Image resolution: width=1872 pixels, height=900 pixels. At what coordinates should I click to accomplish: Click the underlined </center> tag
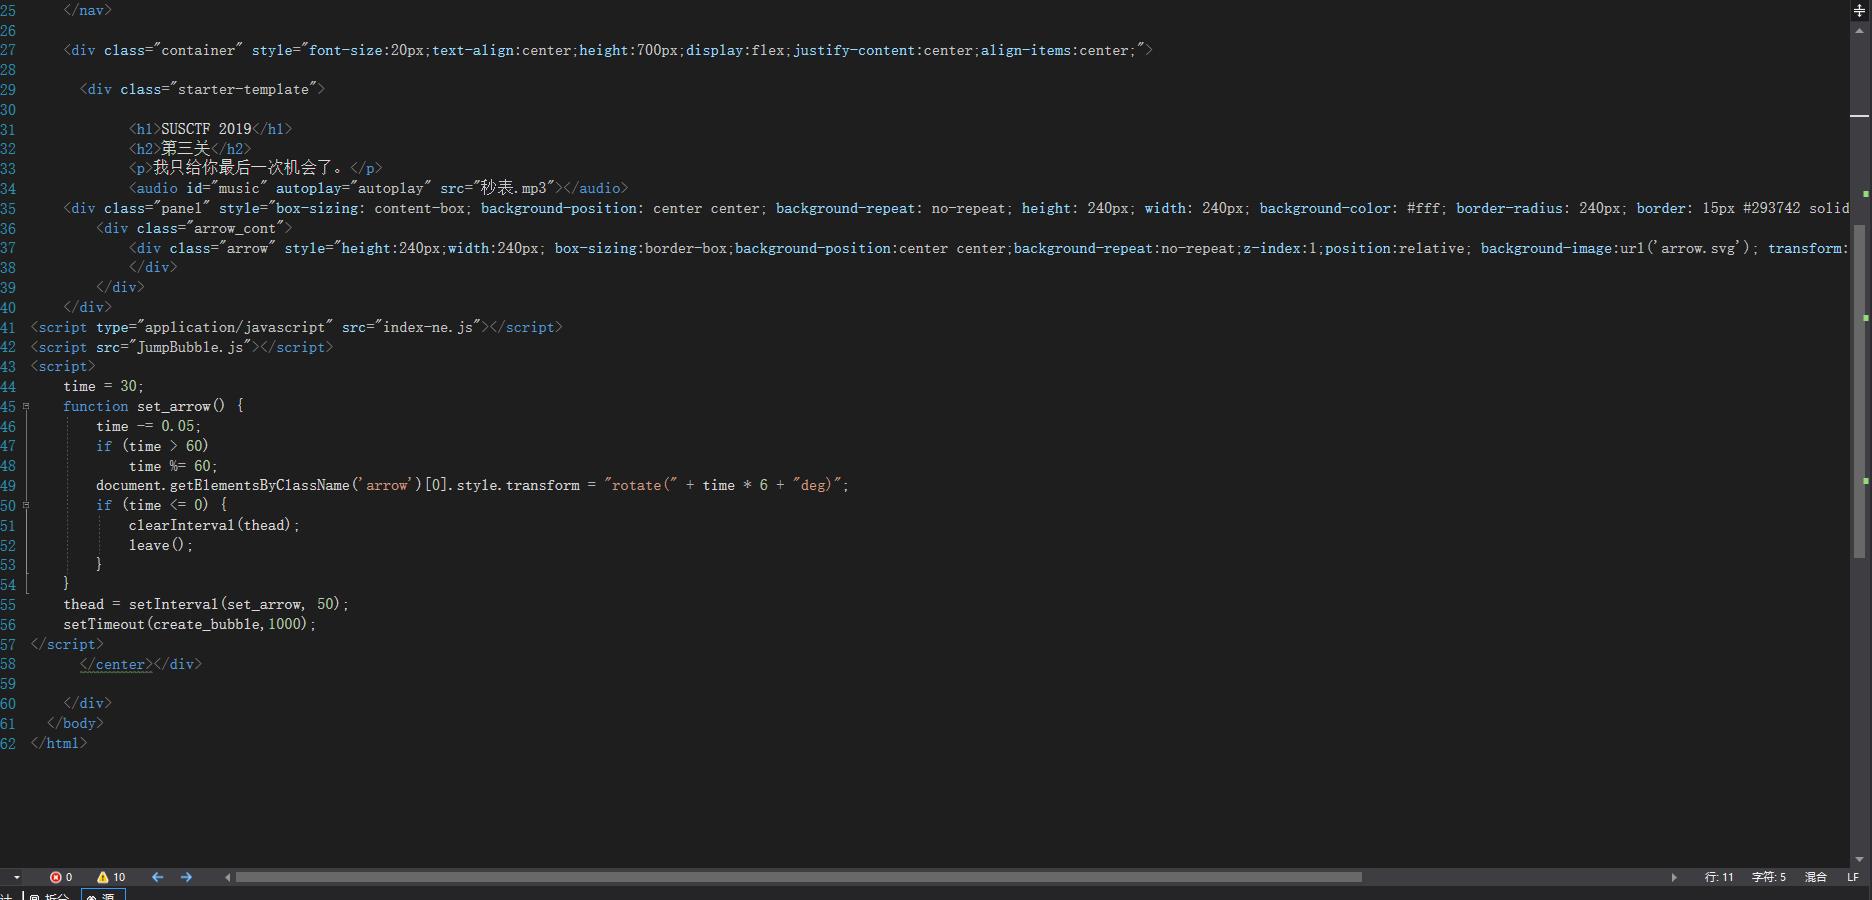(x=116, y=664)
